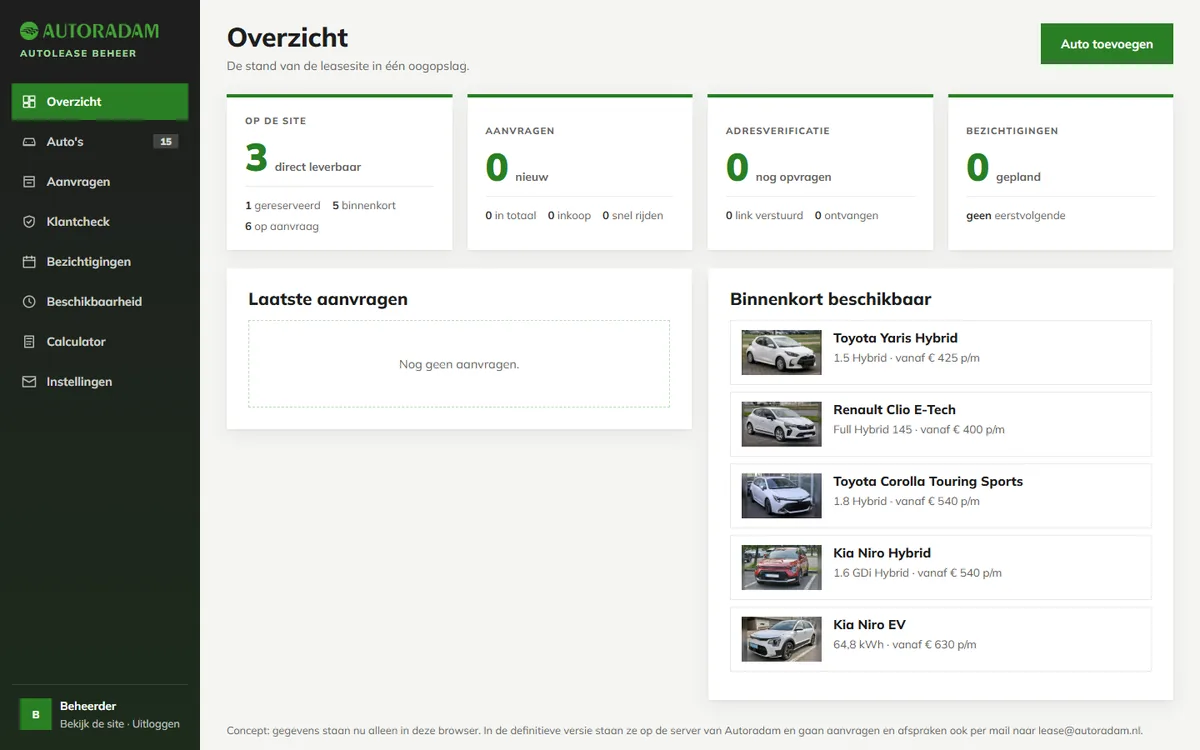This screenshot has width=1200, height=750.
Task: Click the Overzicht page title
Action: coord(288,38)
